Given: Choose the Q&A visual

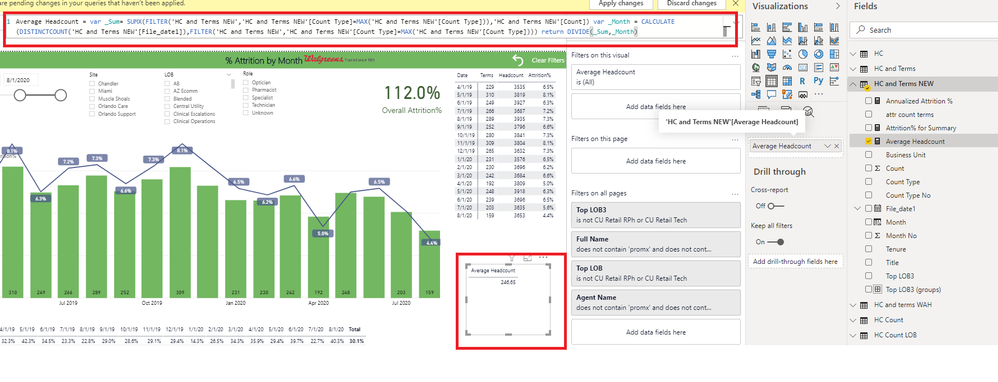Looking at the screenshot, I should (x=771, y=94).
